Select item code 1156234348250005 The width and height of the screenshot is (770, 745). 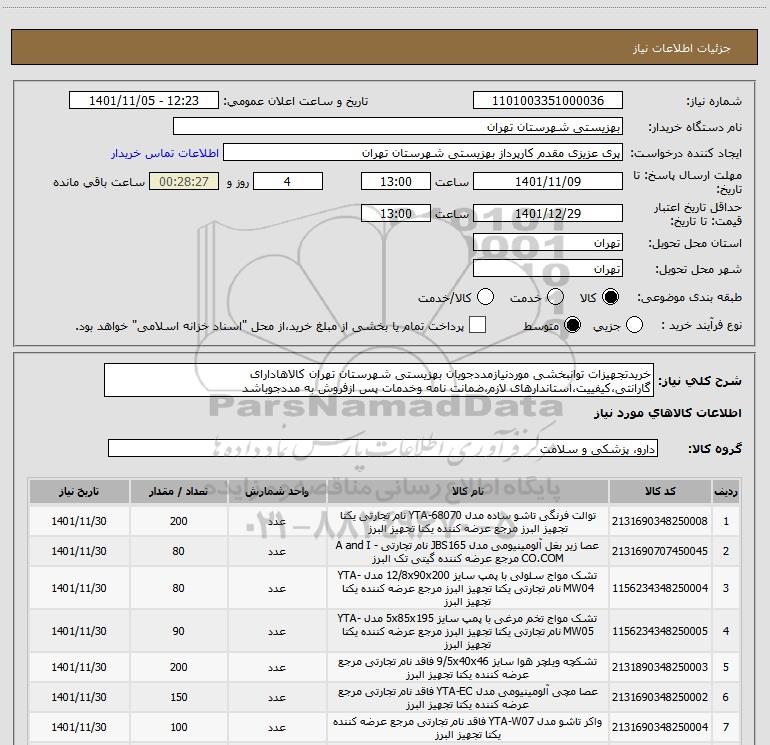coord(660,631)
